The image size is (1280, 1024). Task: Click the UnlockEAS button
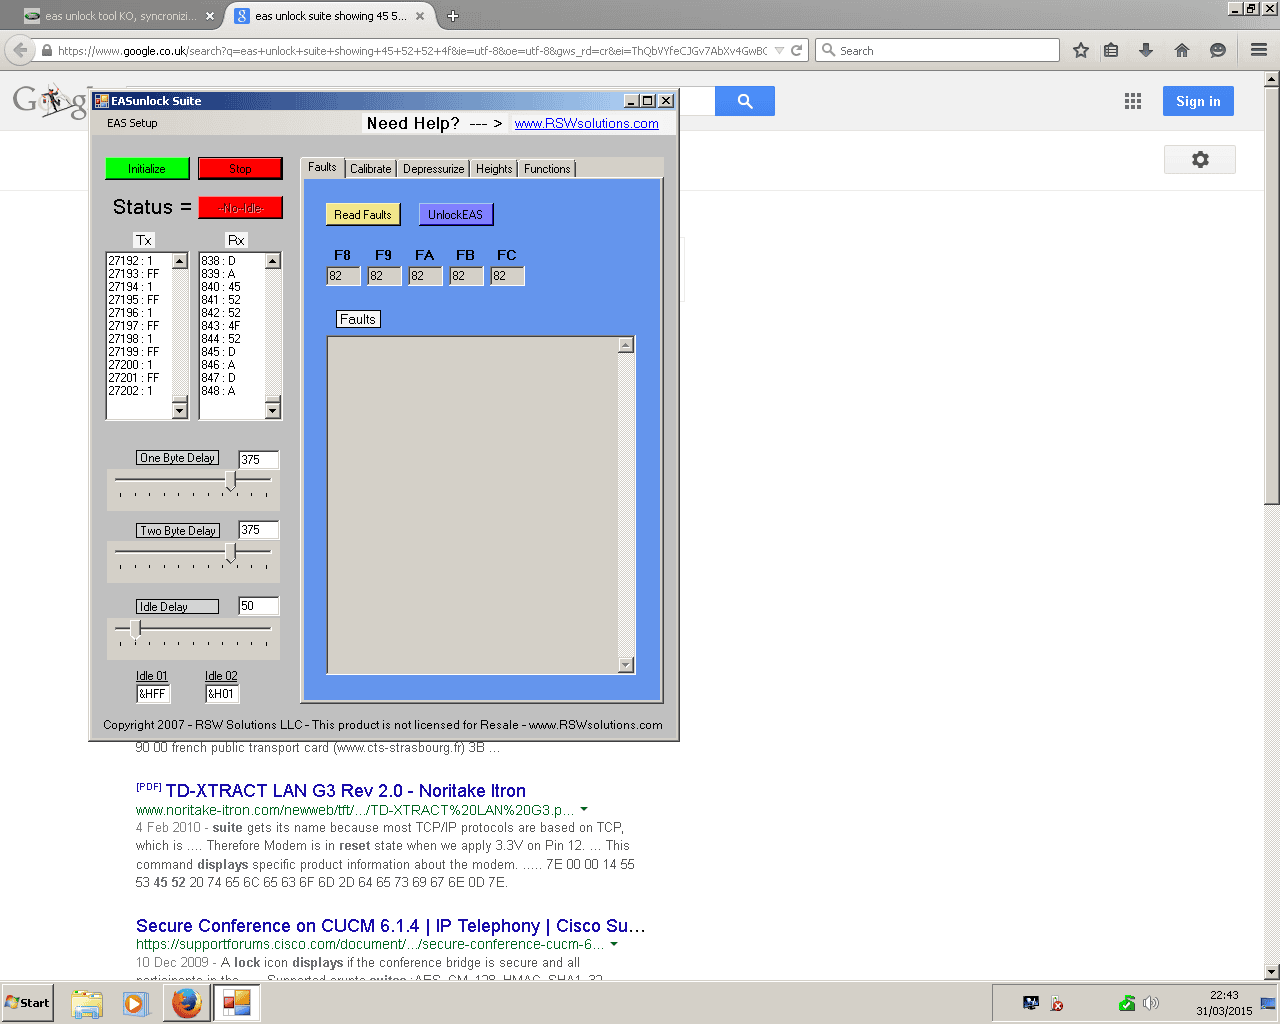[x=456, y=214]
